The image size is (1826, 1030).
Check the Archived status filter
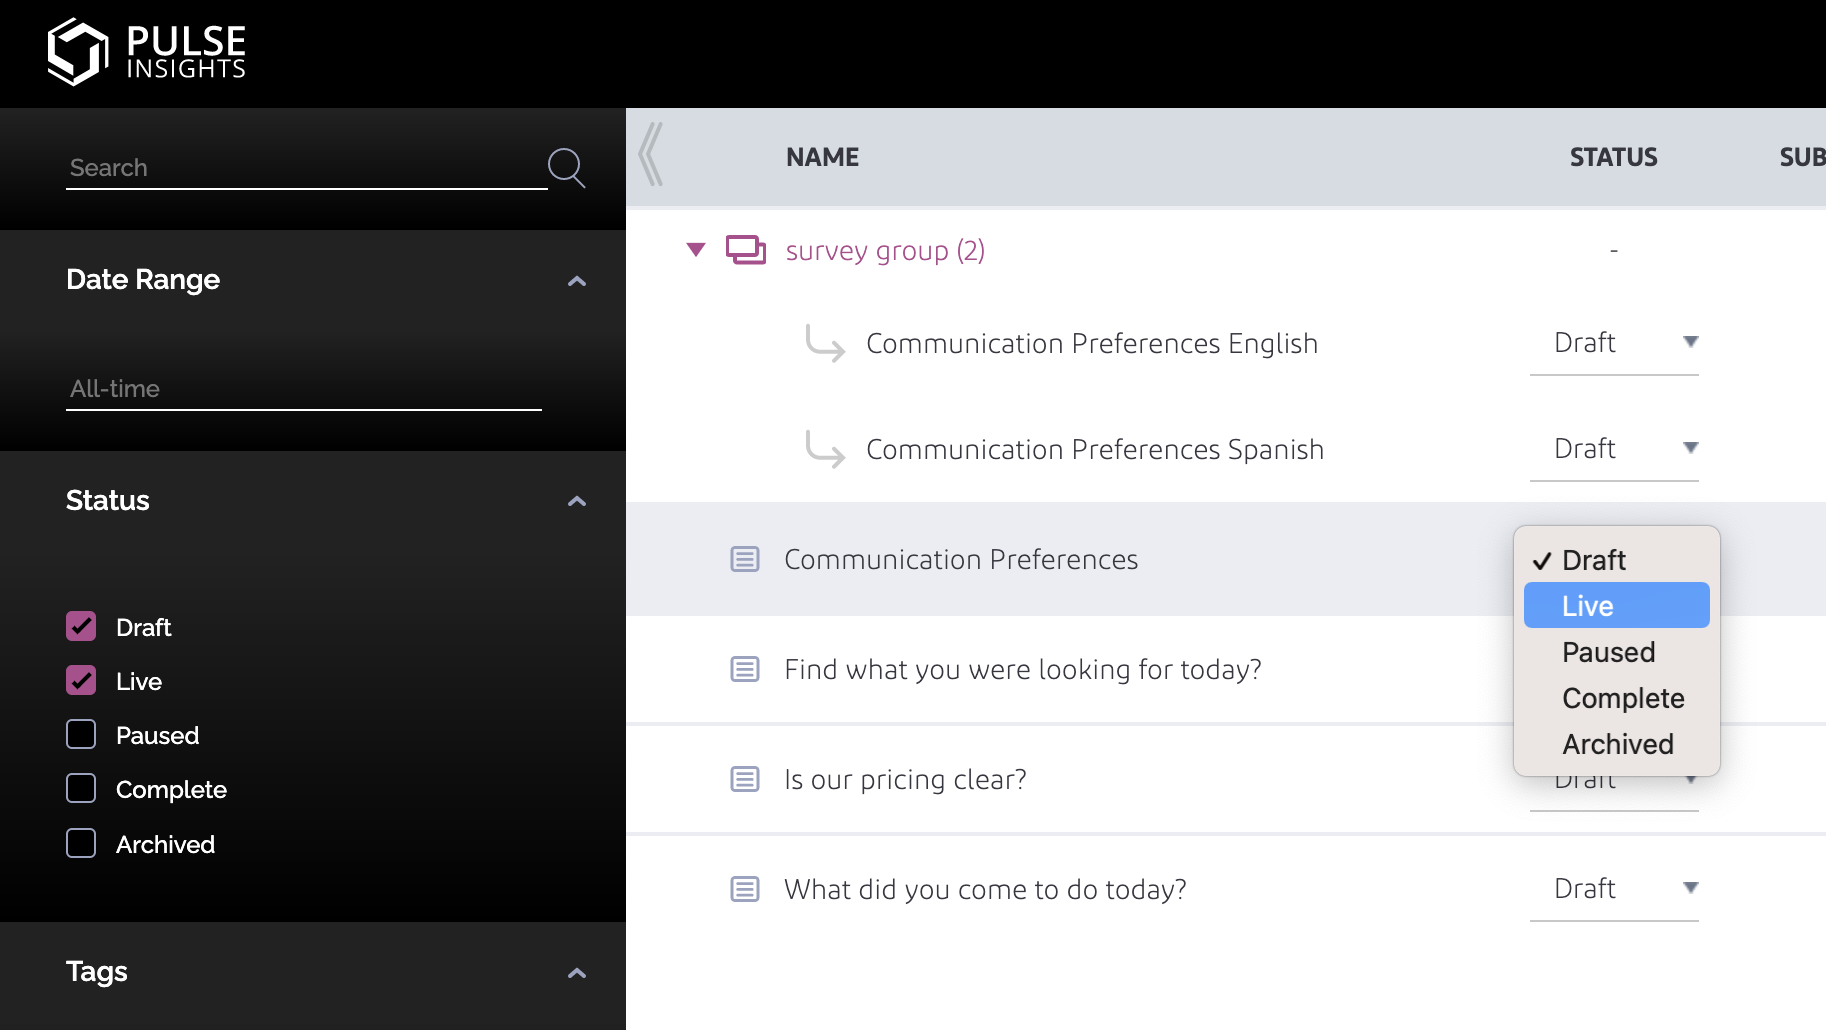coord(81,844)
